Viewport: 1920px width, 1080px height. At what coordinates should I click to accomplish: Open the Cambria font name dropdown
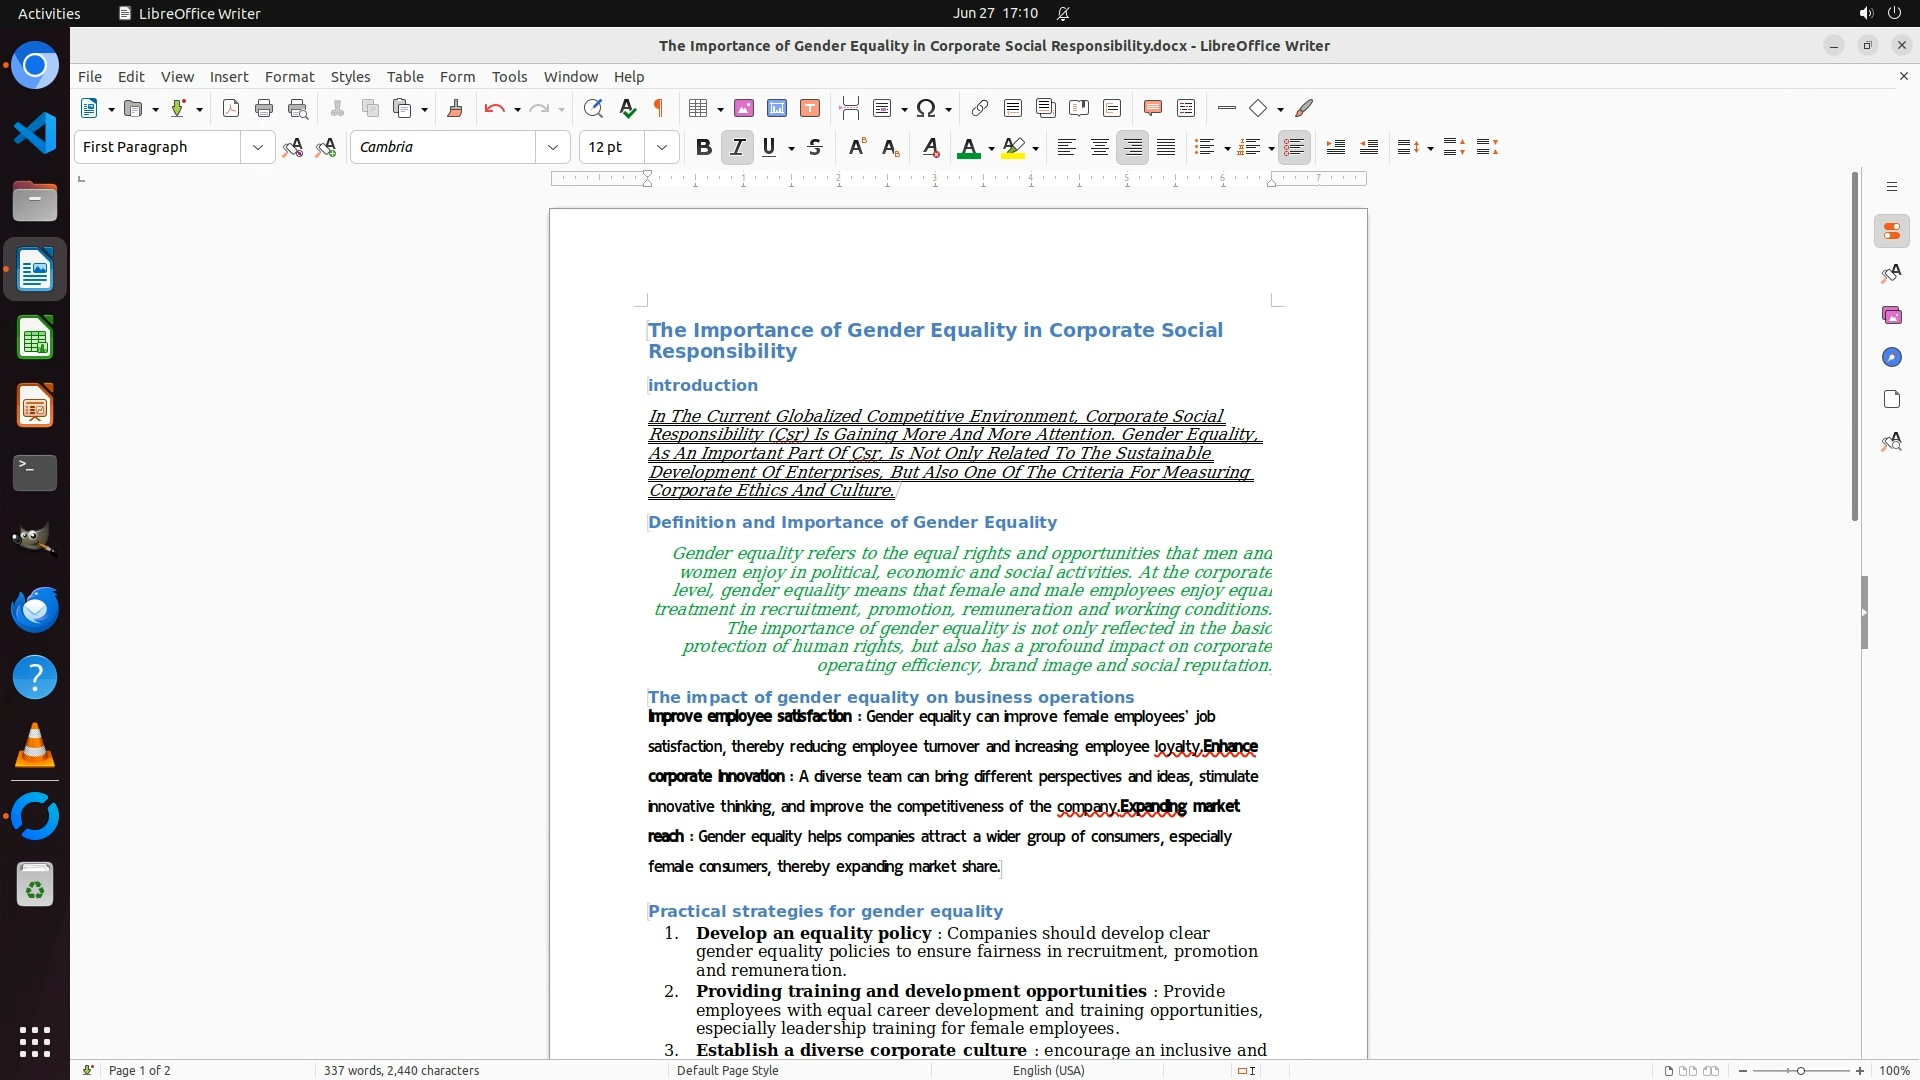point(553,147)
